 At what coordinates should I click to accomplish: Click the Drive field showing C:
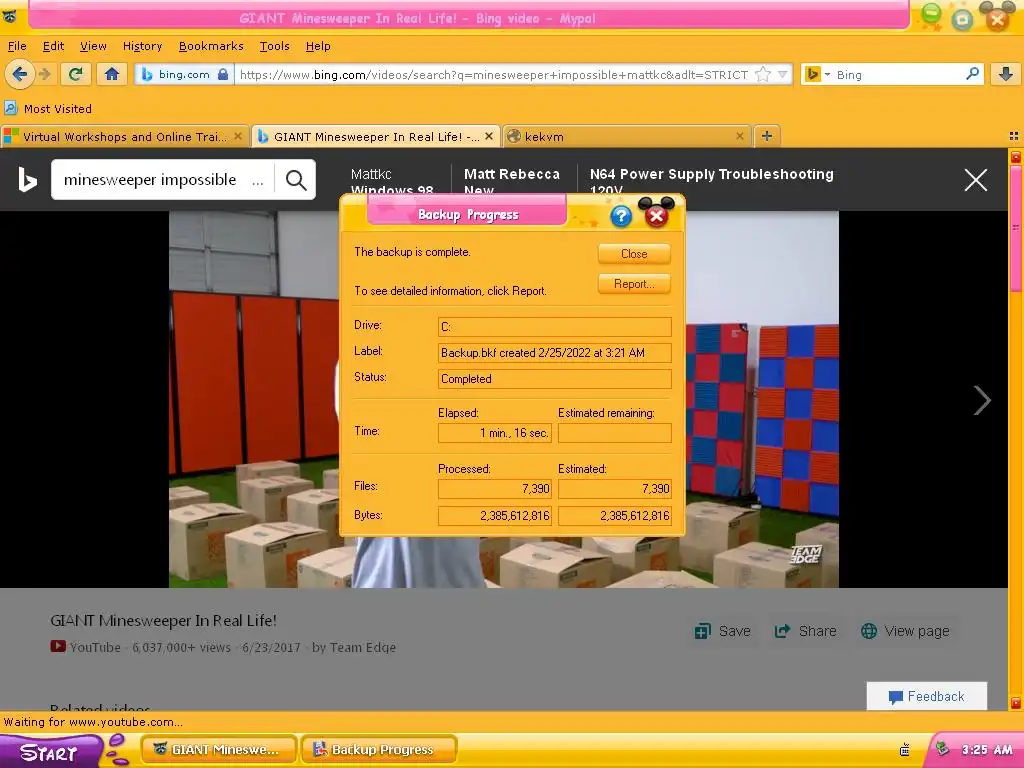pos(554,327)
